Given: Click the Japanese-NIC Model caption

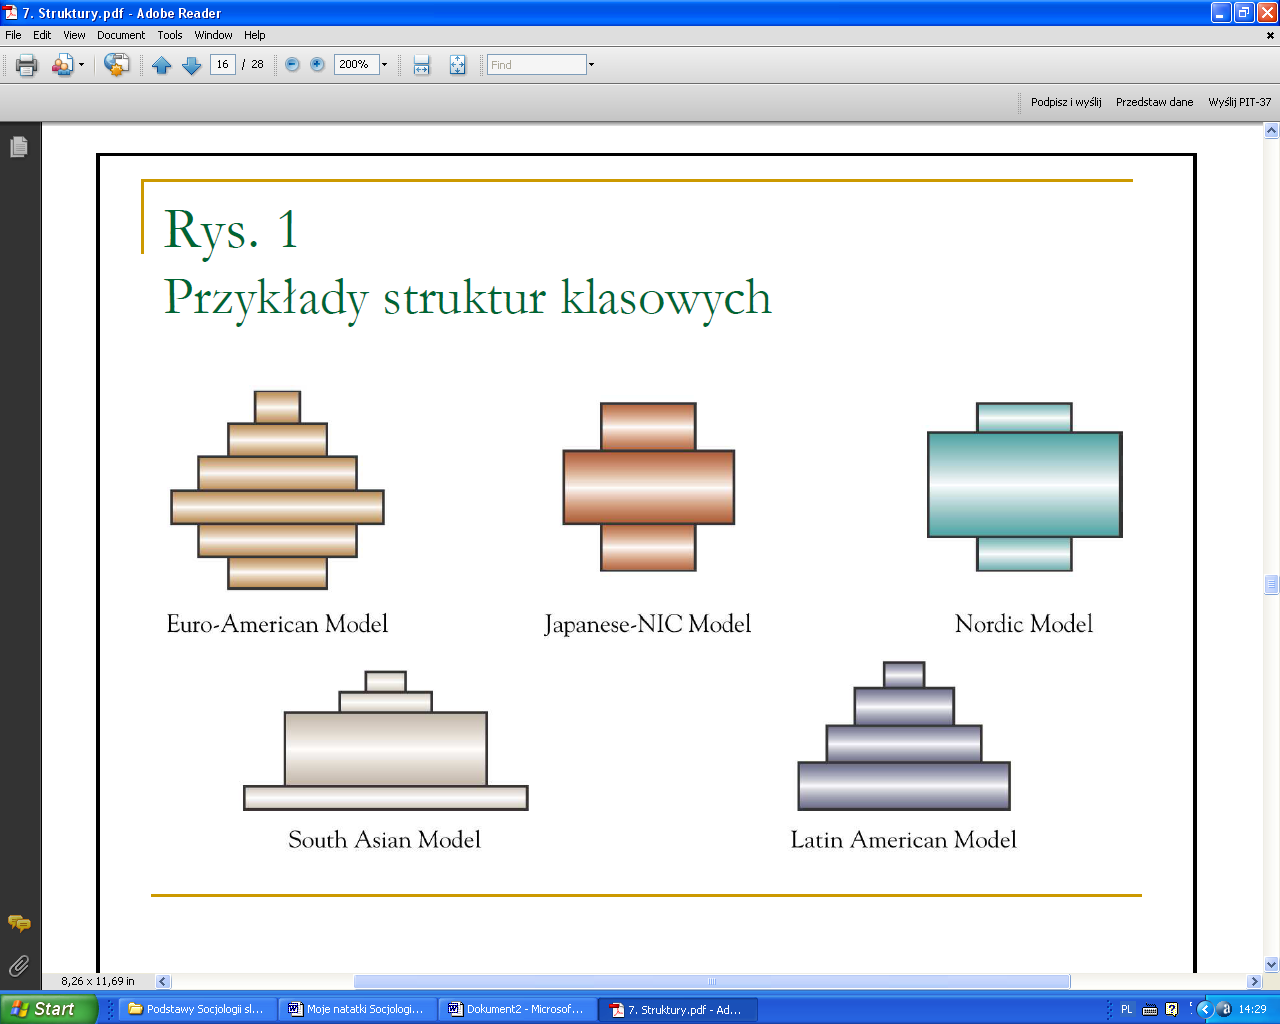Looking at the screenshot, I should pyautogui.click(x=647, y=624).
